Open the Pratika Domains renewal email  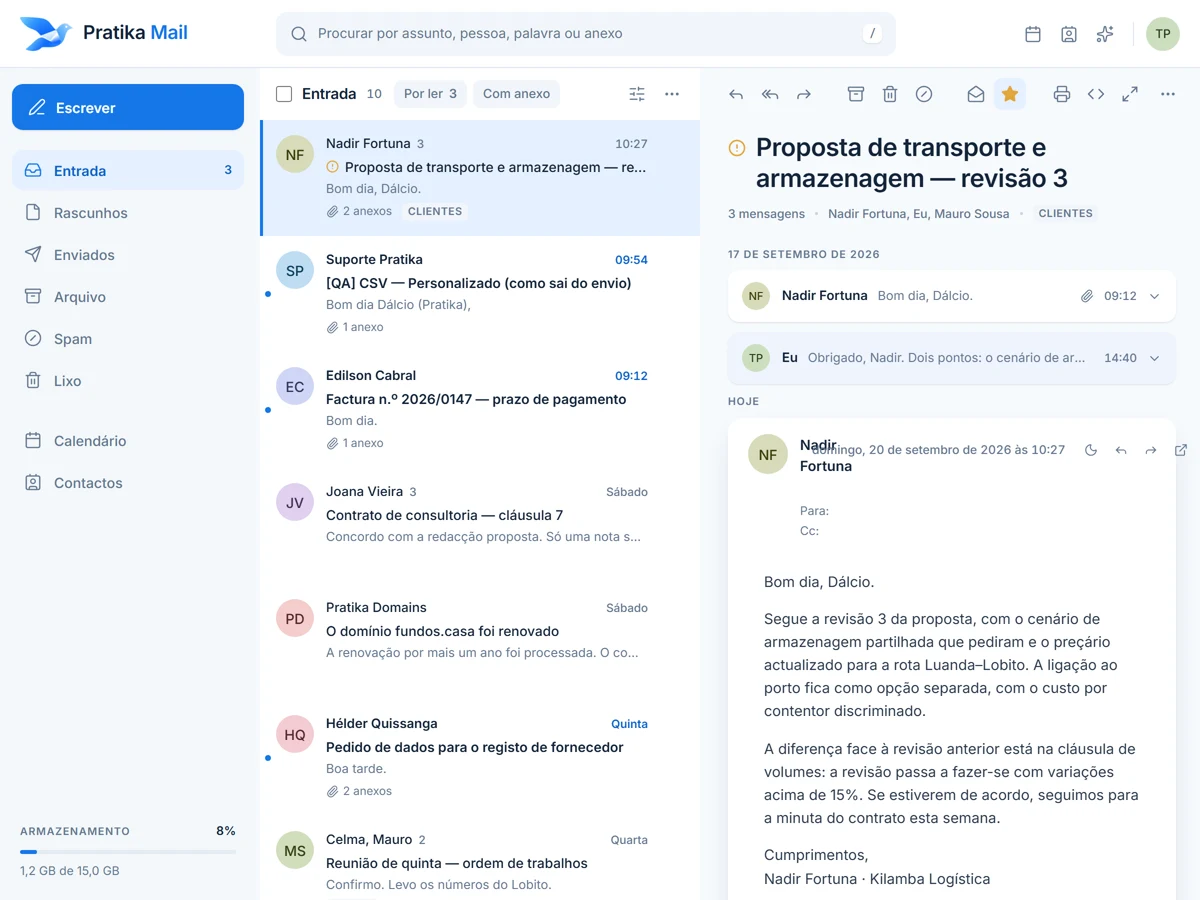pyautogui.click(x=480, y=642)
